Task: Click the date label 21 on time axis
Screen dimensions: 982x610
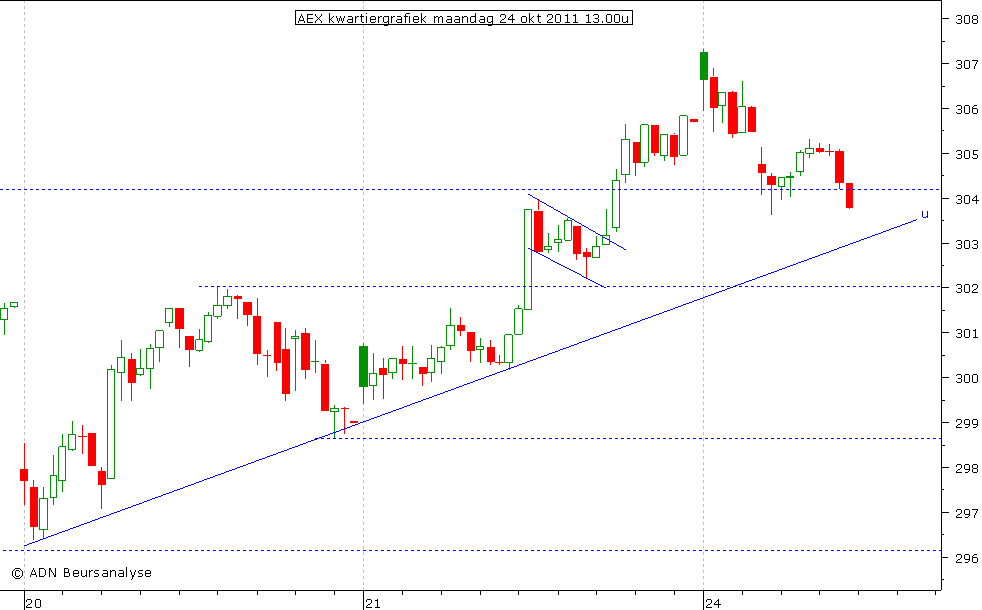Action: tap(373, 603)
